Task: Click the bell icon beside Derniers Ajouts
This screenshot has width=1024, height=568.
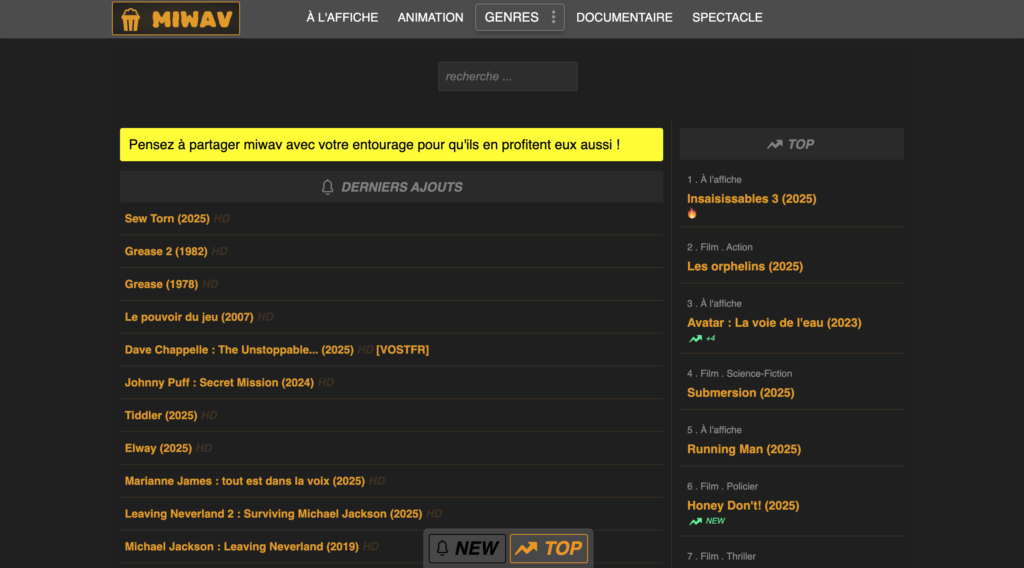Action: 327,187
